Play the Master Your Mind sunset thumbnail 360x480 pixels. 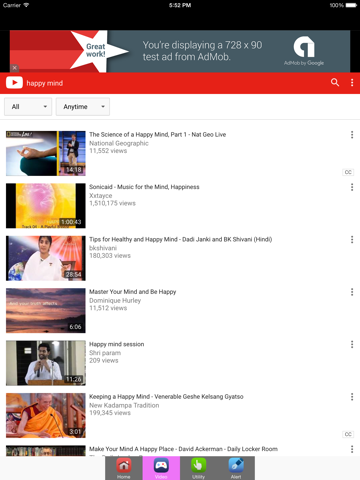tap(46, 310)
